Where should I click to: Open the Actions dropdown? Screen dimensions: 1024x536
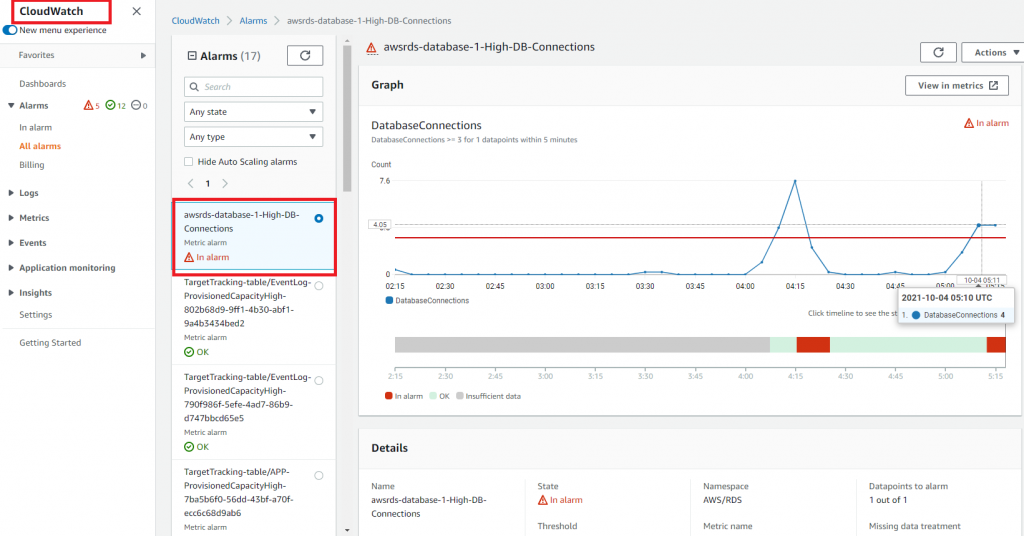pos(993,52)
